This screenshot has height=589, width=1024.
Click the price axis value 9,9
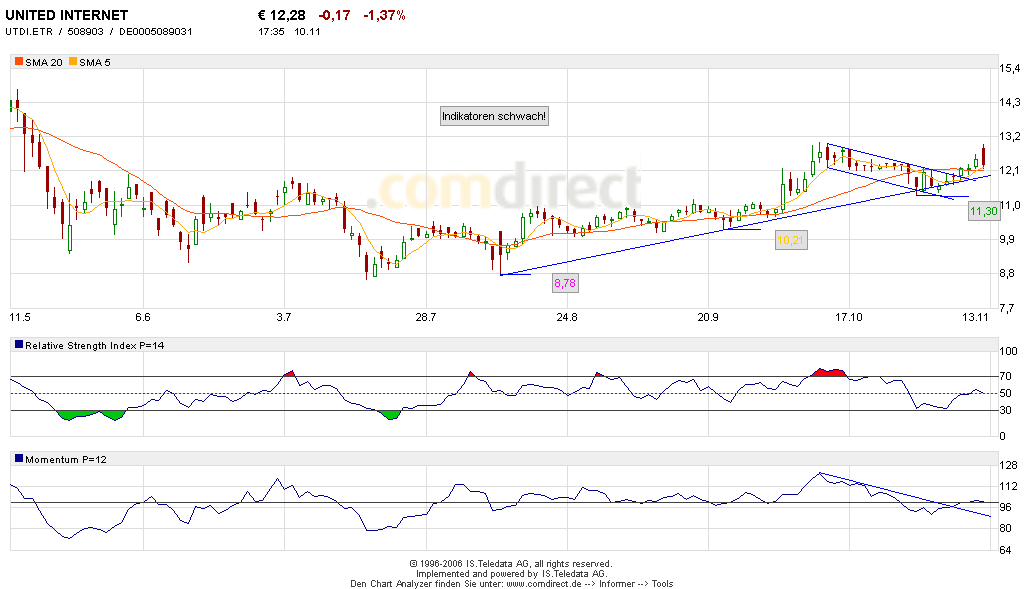pos(1009,240)
